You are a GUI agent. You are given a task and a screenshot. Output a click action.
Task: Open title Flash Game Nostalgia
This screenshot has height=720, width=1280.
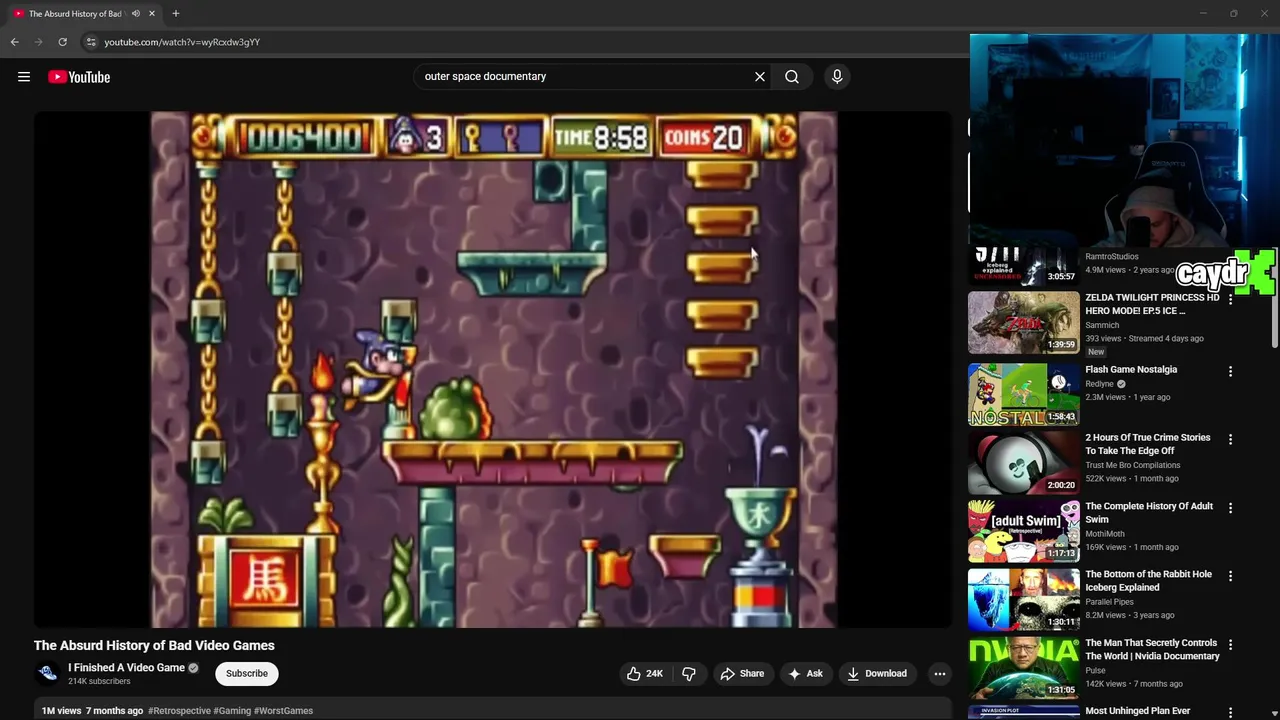click(x=1131, y=370)
